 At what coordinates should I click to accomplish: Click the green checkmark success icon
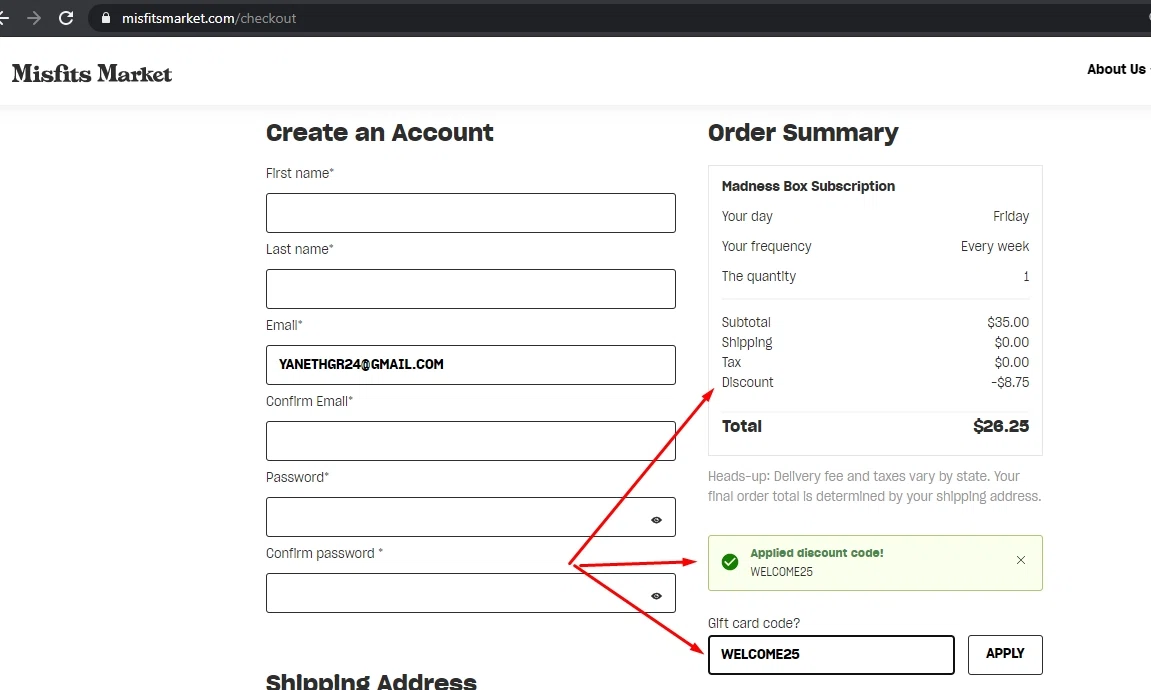[730, 562]
